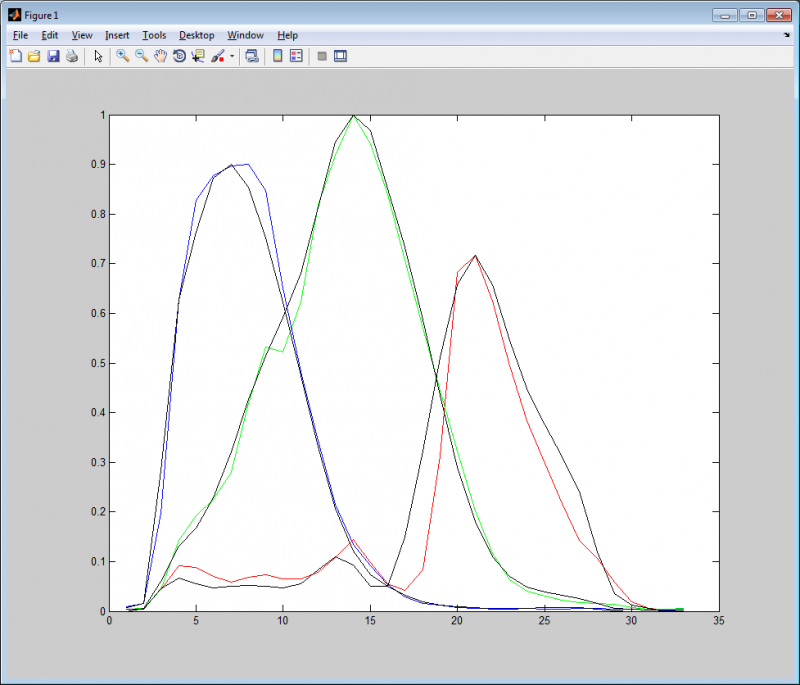Close the Figure 1 window
The width and height of the screenshot is (800, 685).
[x=779, y=15]
